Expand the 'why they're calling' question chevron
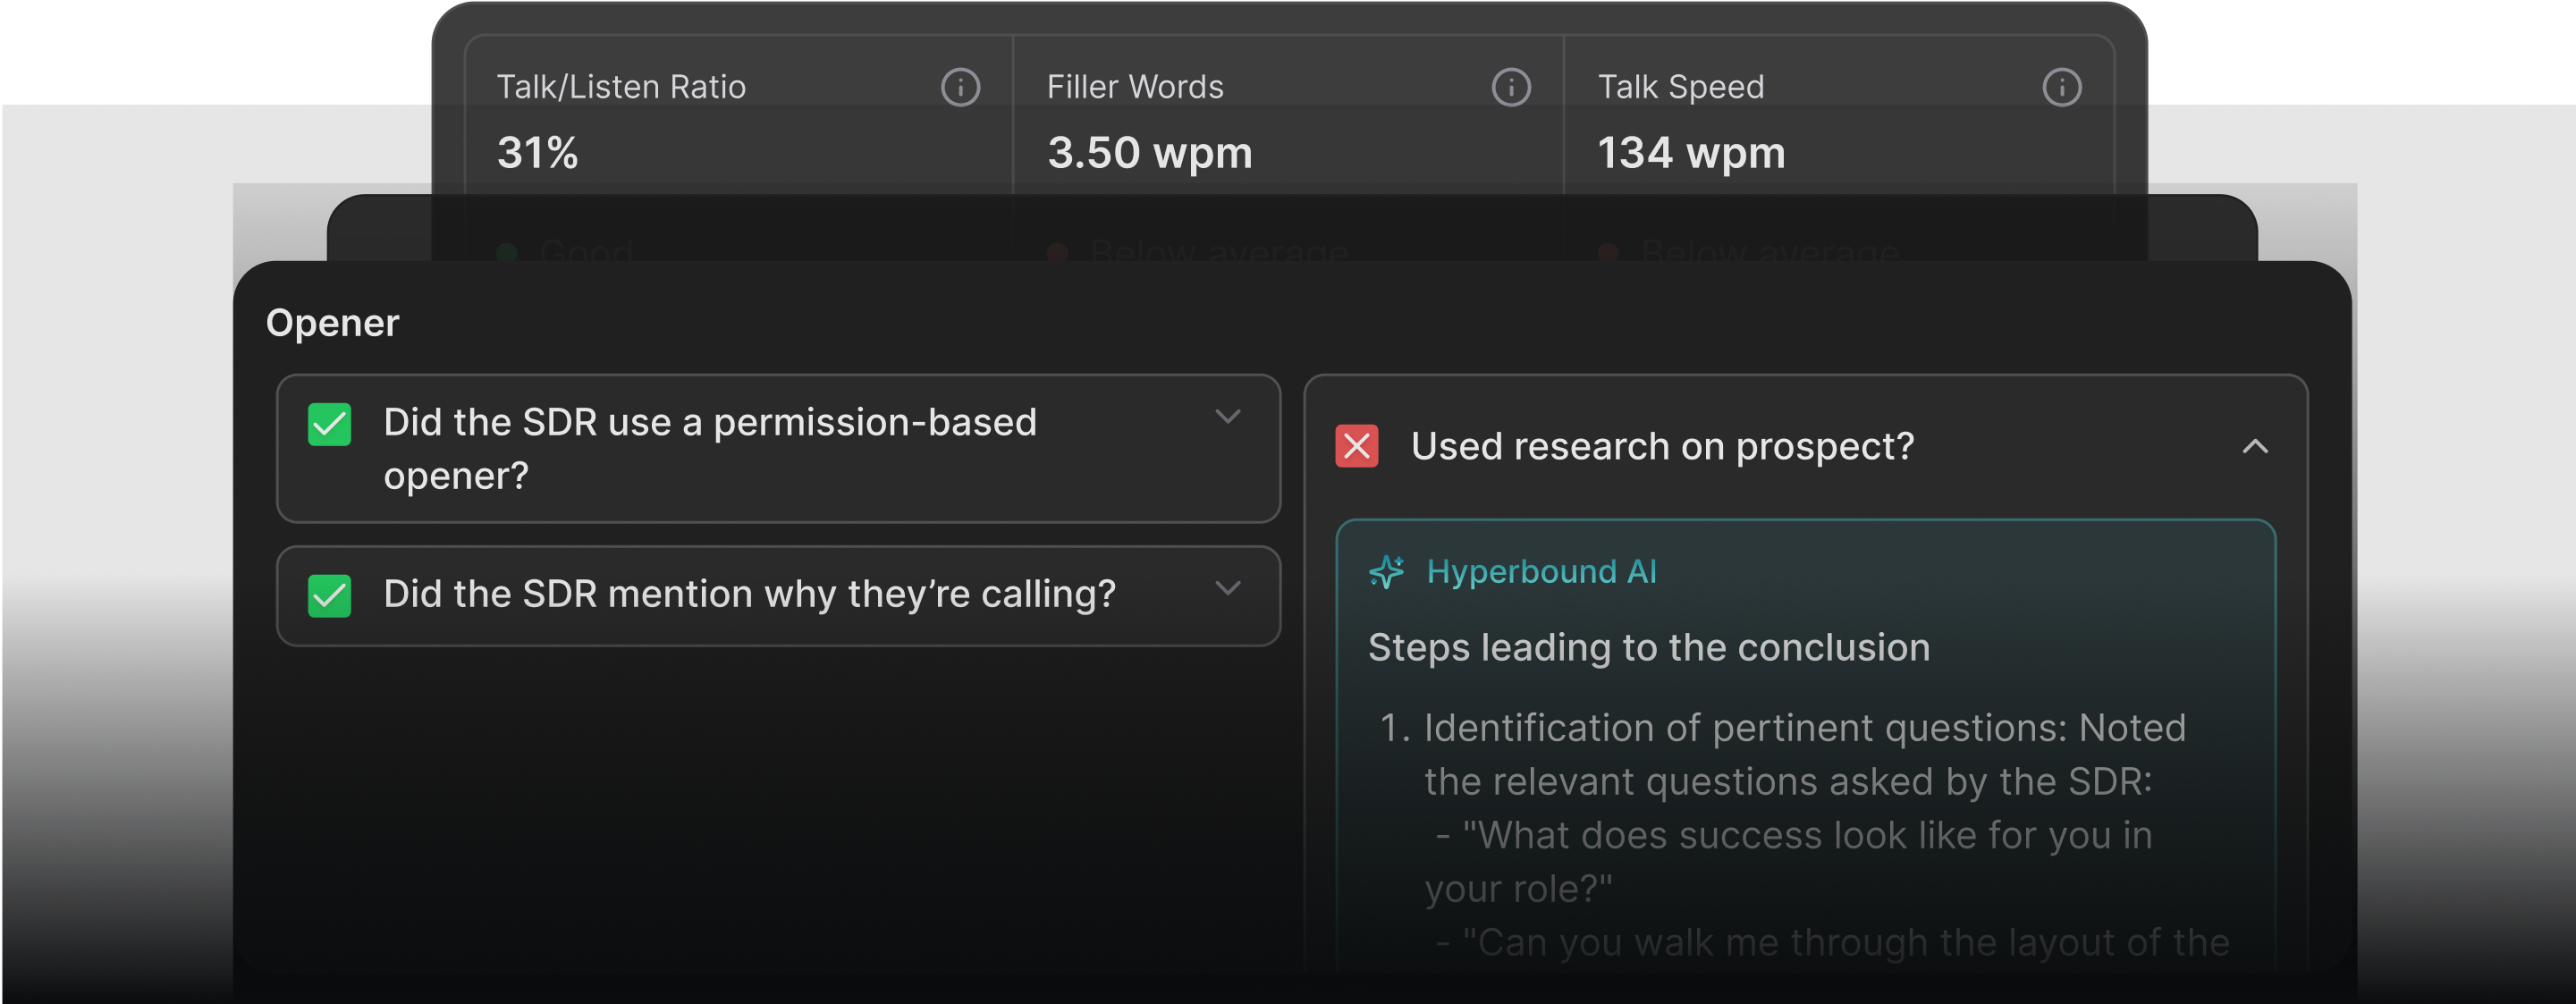 1227,588
